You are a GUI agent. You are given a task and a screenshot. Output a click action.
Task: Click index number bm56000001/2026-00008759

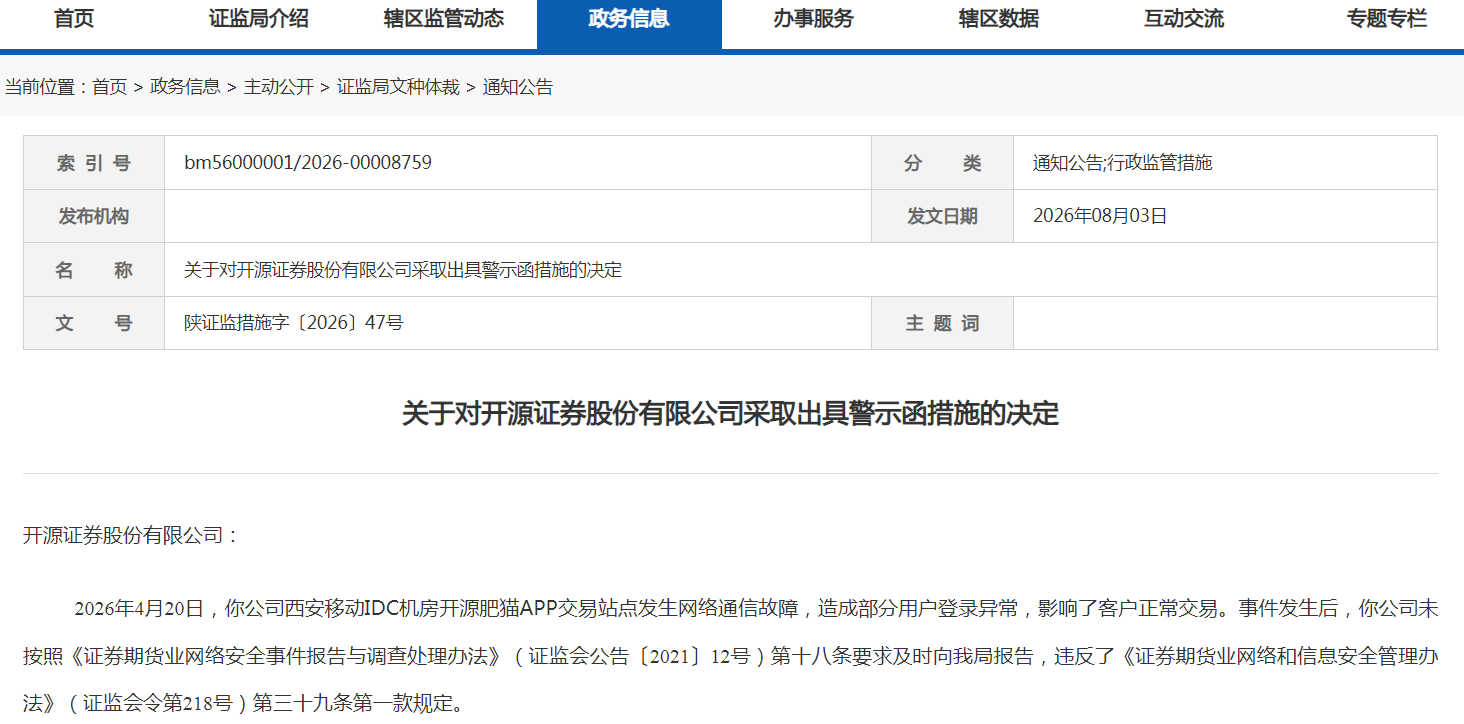coord(308,162)
